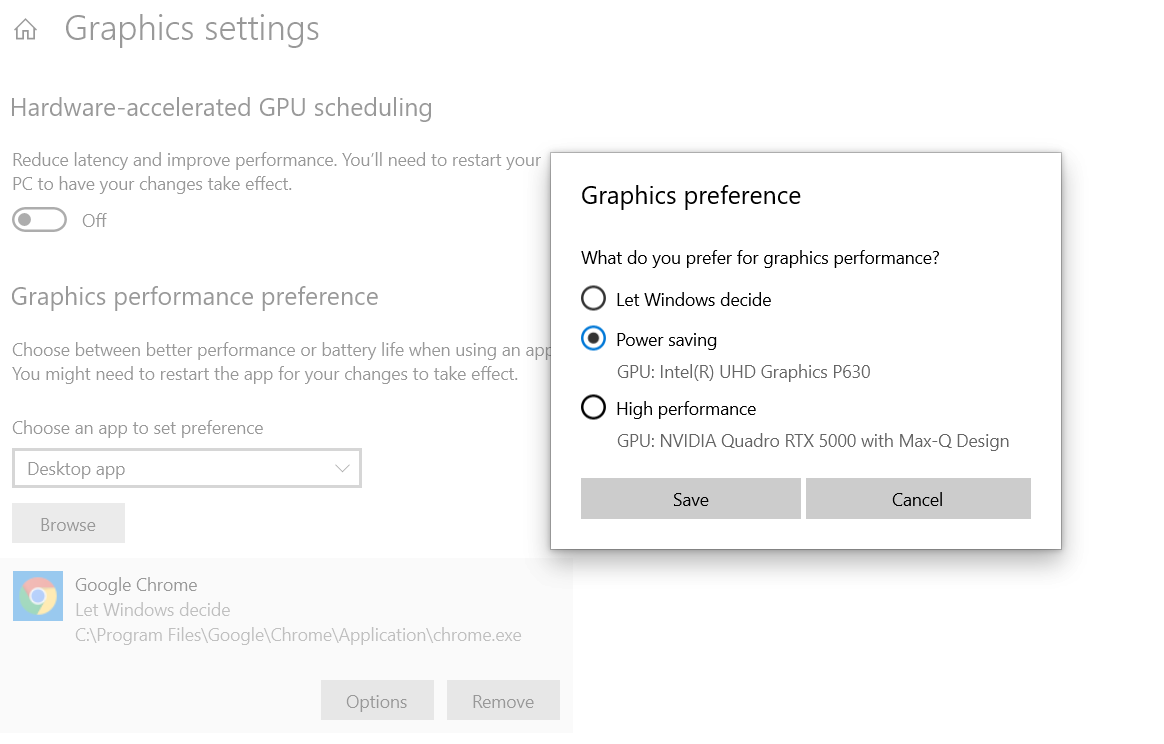Select the Google Chrome entry name

pyautogui.click(x=136, y=585)
